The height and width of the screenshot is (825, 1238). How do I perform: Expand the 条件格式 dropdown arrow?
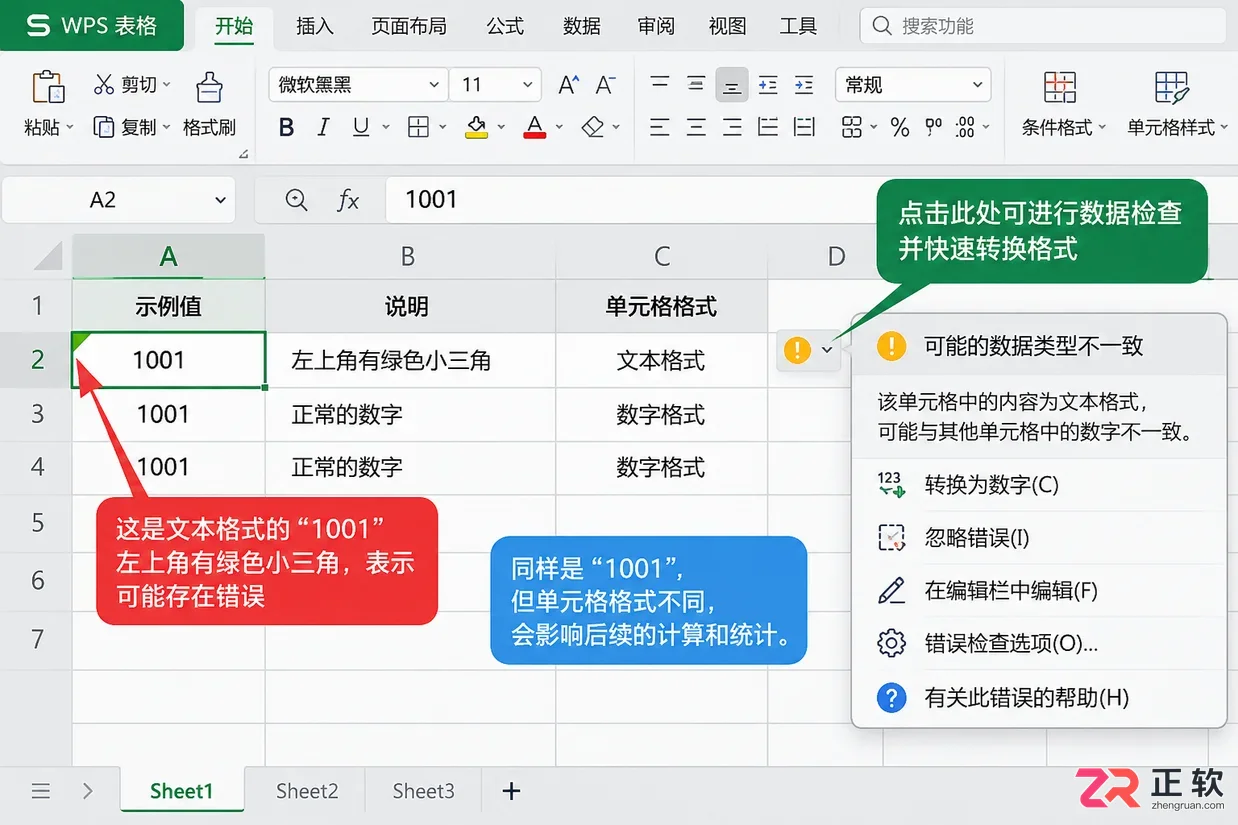point(1102,128)
